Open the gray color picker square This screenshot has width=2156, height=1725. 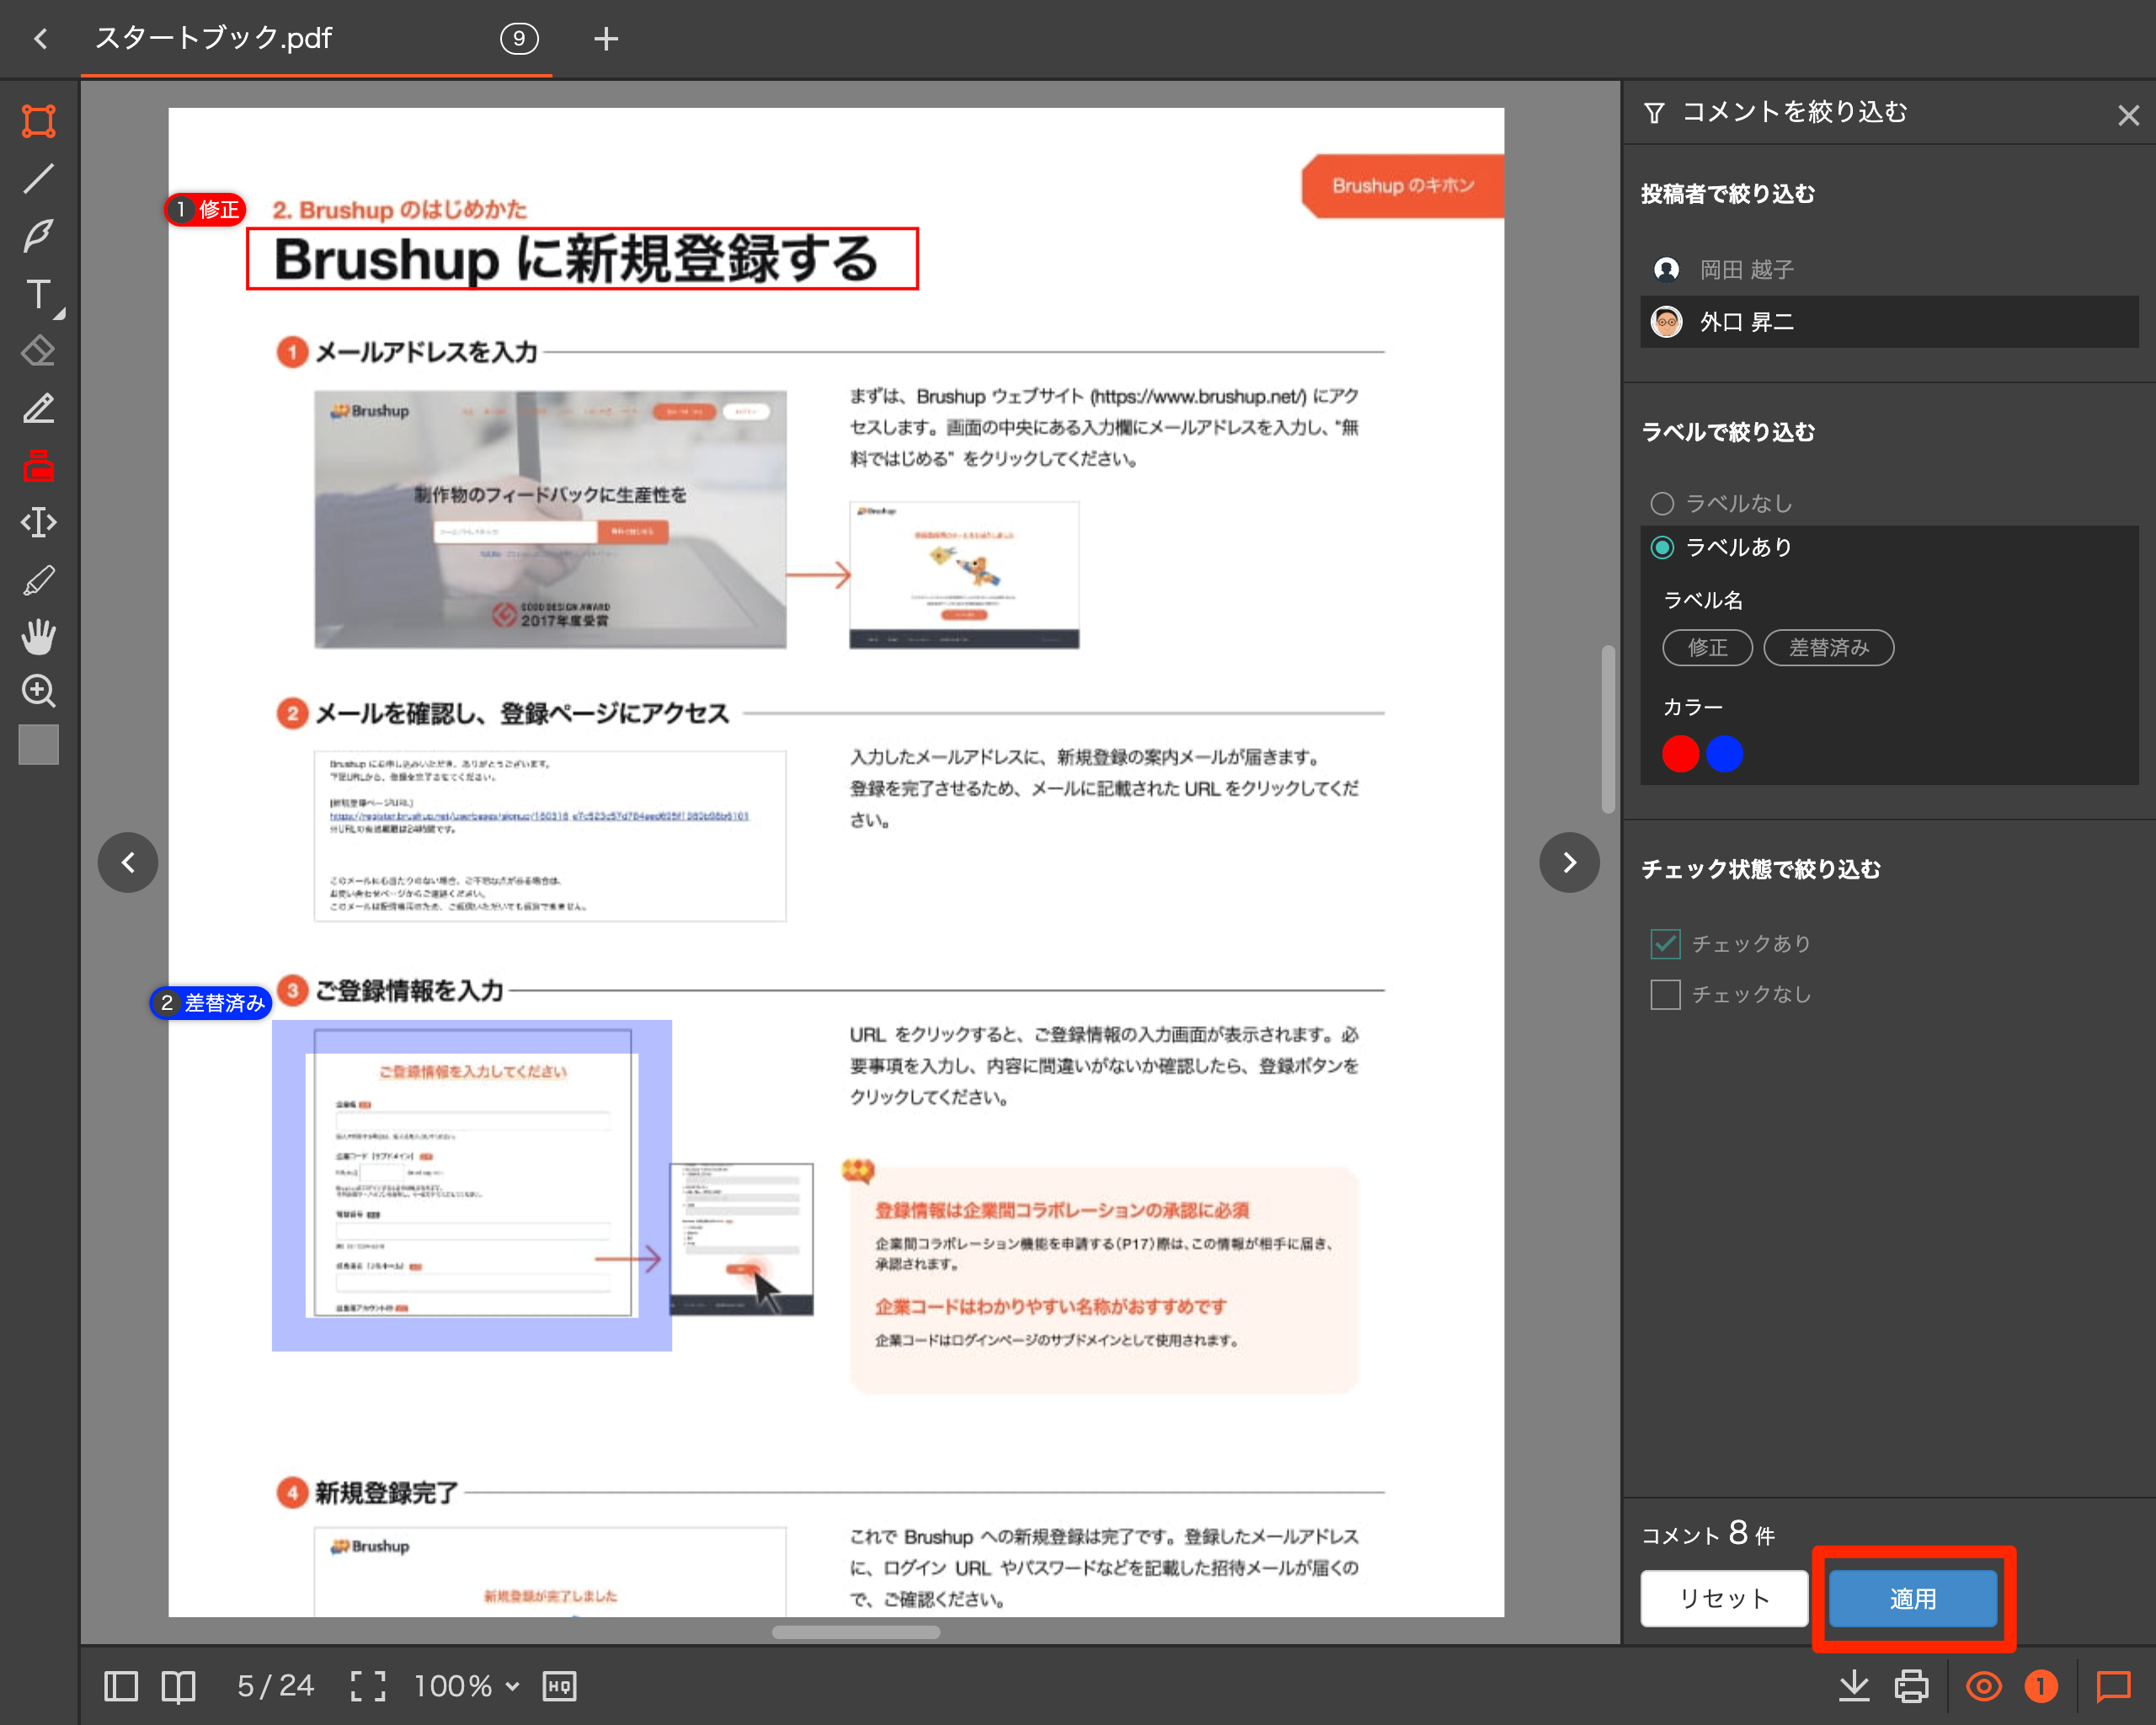[x=39, y=745]
